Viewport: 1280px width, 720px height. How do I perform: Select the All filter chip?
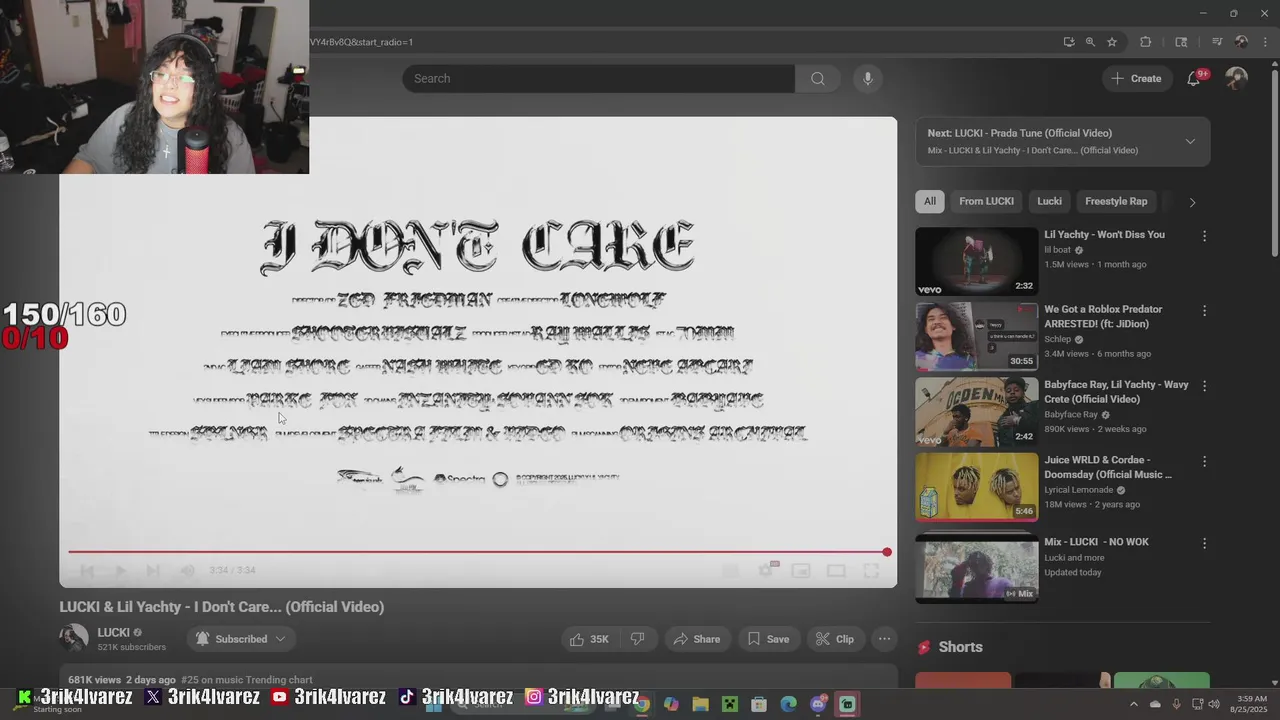(x=930, y=201)
